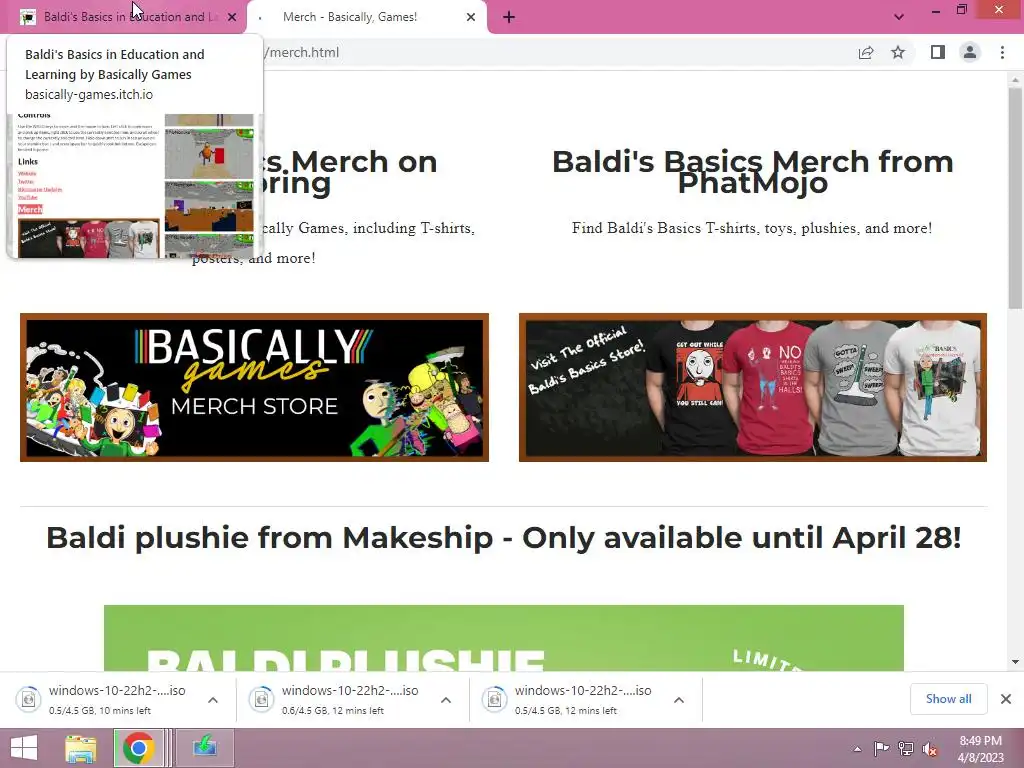Screen dimensions: 1024x768
Task: Open the Baldi Plushie green banner image
Action: pyautogui.click(x=504, y=638)
